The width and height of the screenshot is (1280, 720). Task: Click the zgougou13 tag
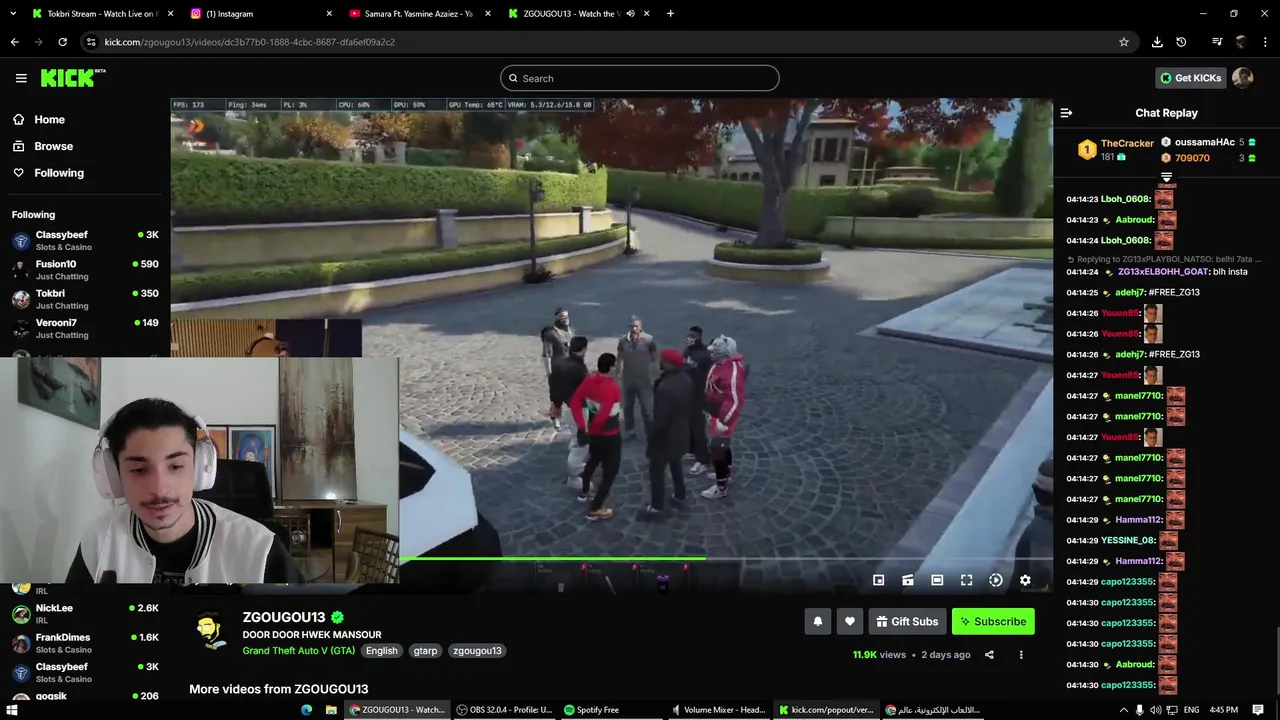477,650
